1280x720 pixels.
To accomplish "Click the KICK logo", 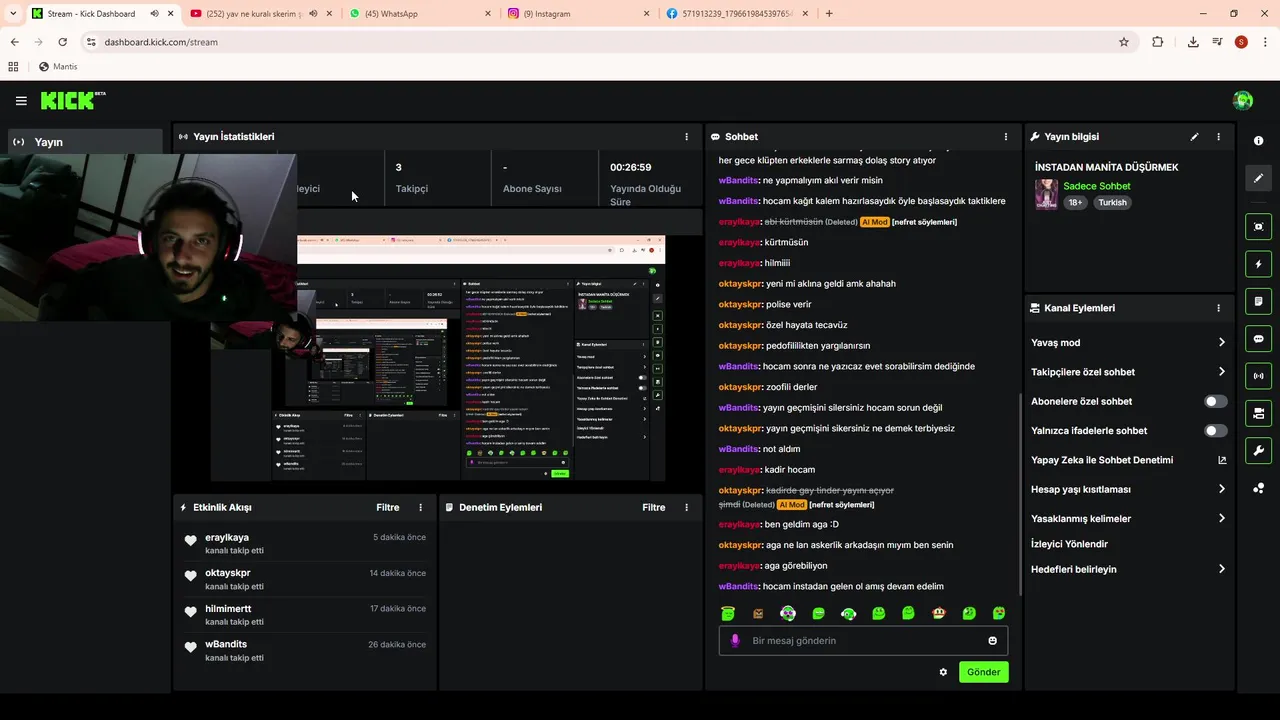I will 73,100.
